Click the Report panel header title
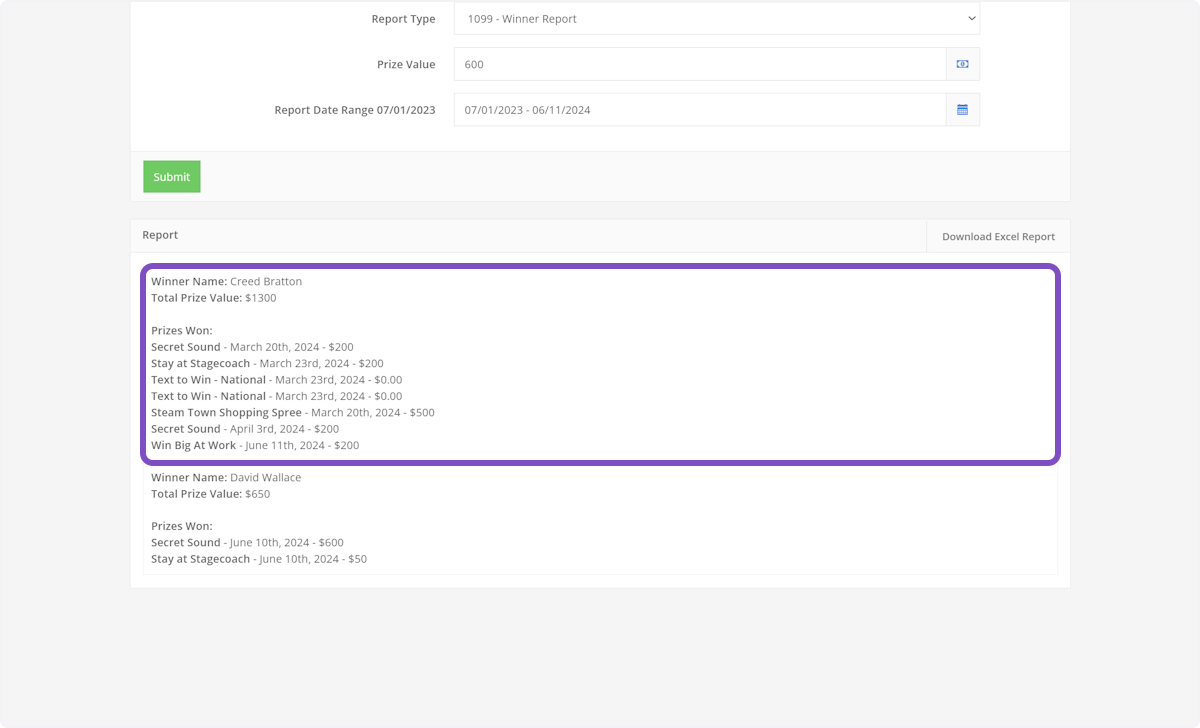This screenshot has height=728, width=1200. 160,235
